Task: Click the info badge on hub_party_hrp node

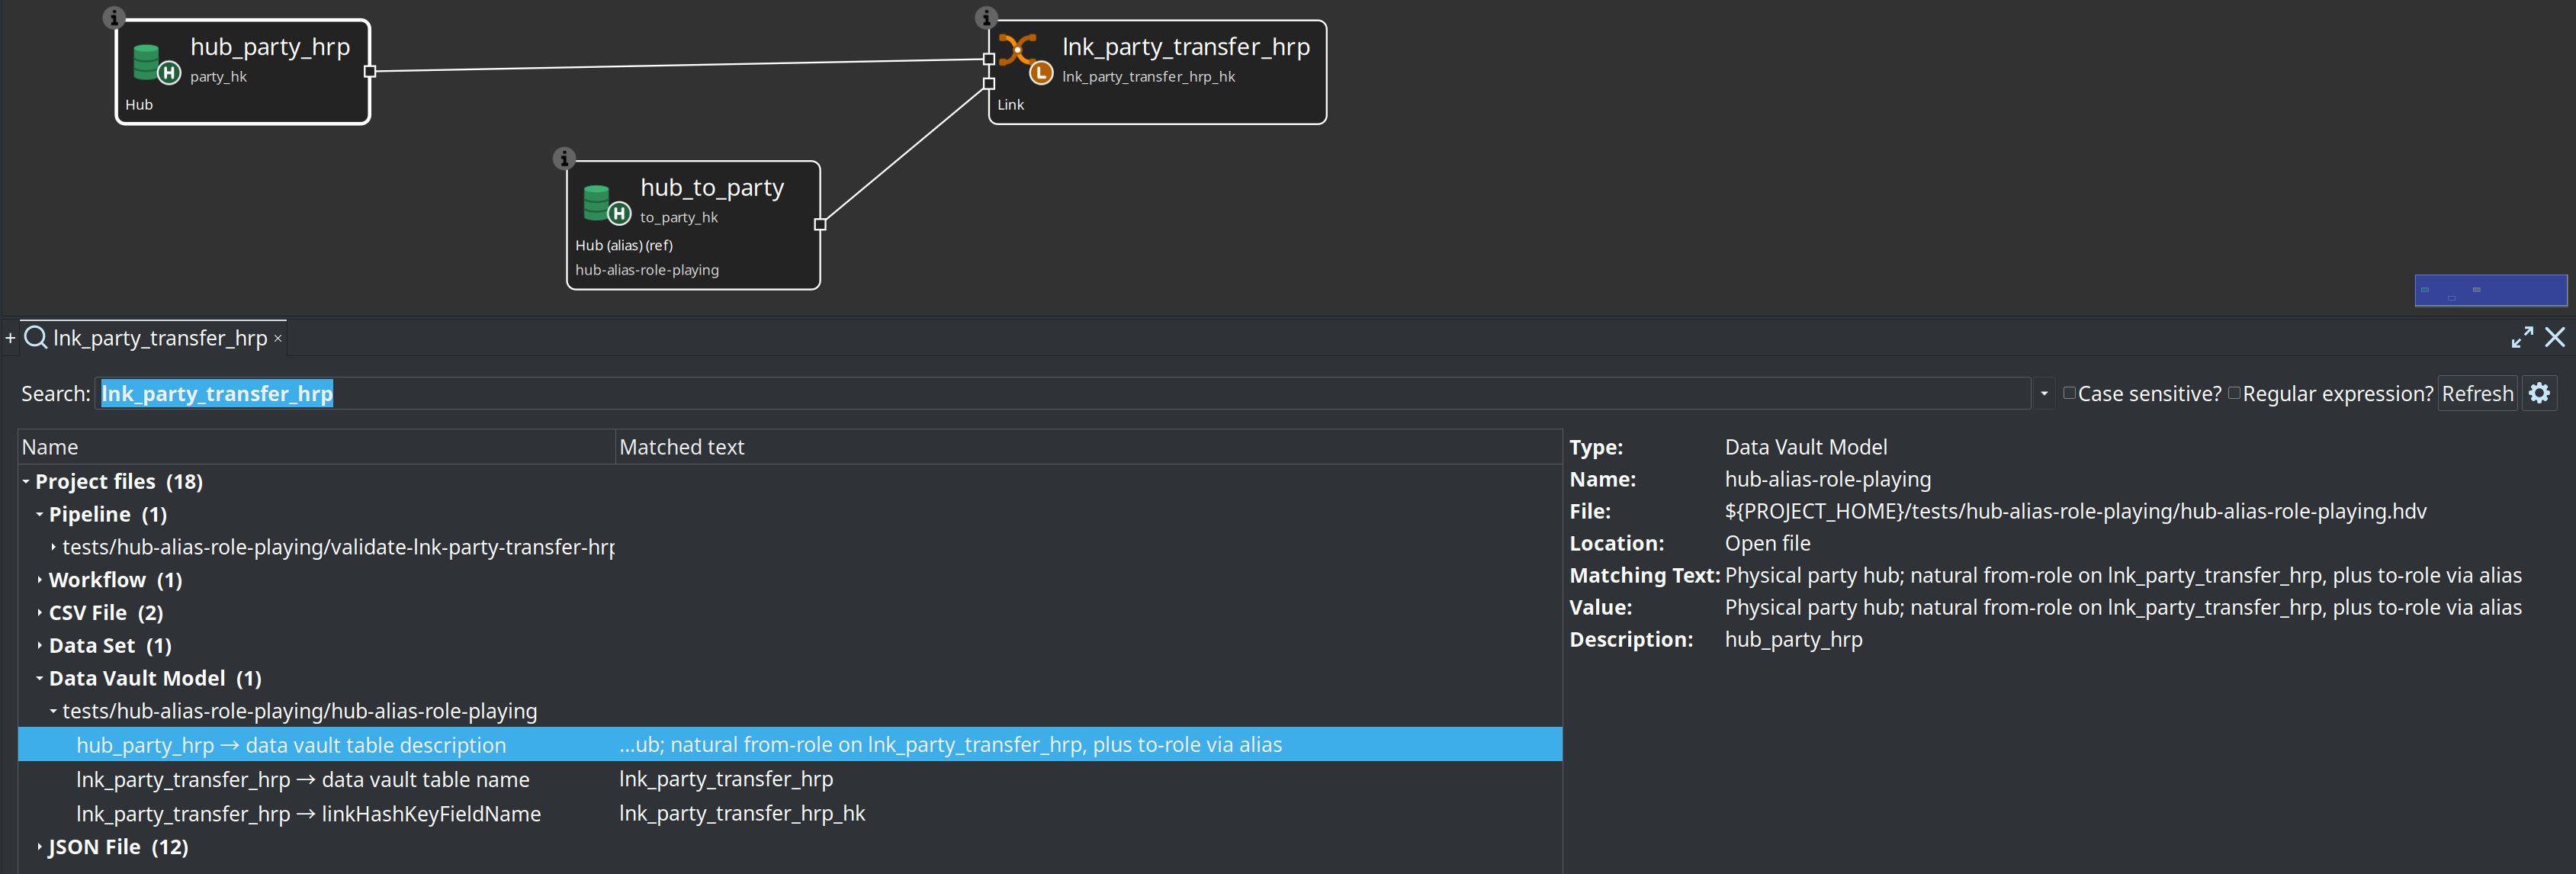Action: click(114, 17)
